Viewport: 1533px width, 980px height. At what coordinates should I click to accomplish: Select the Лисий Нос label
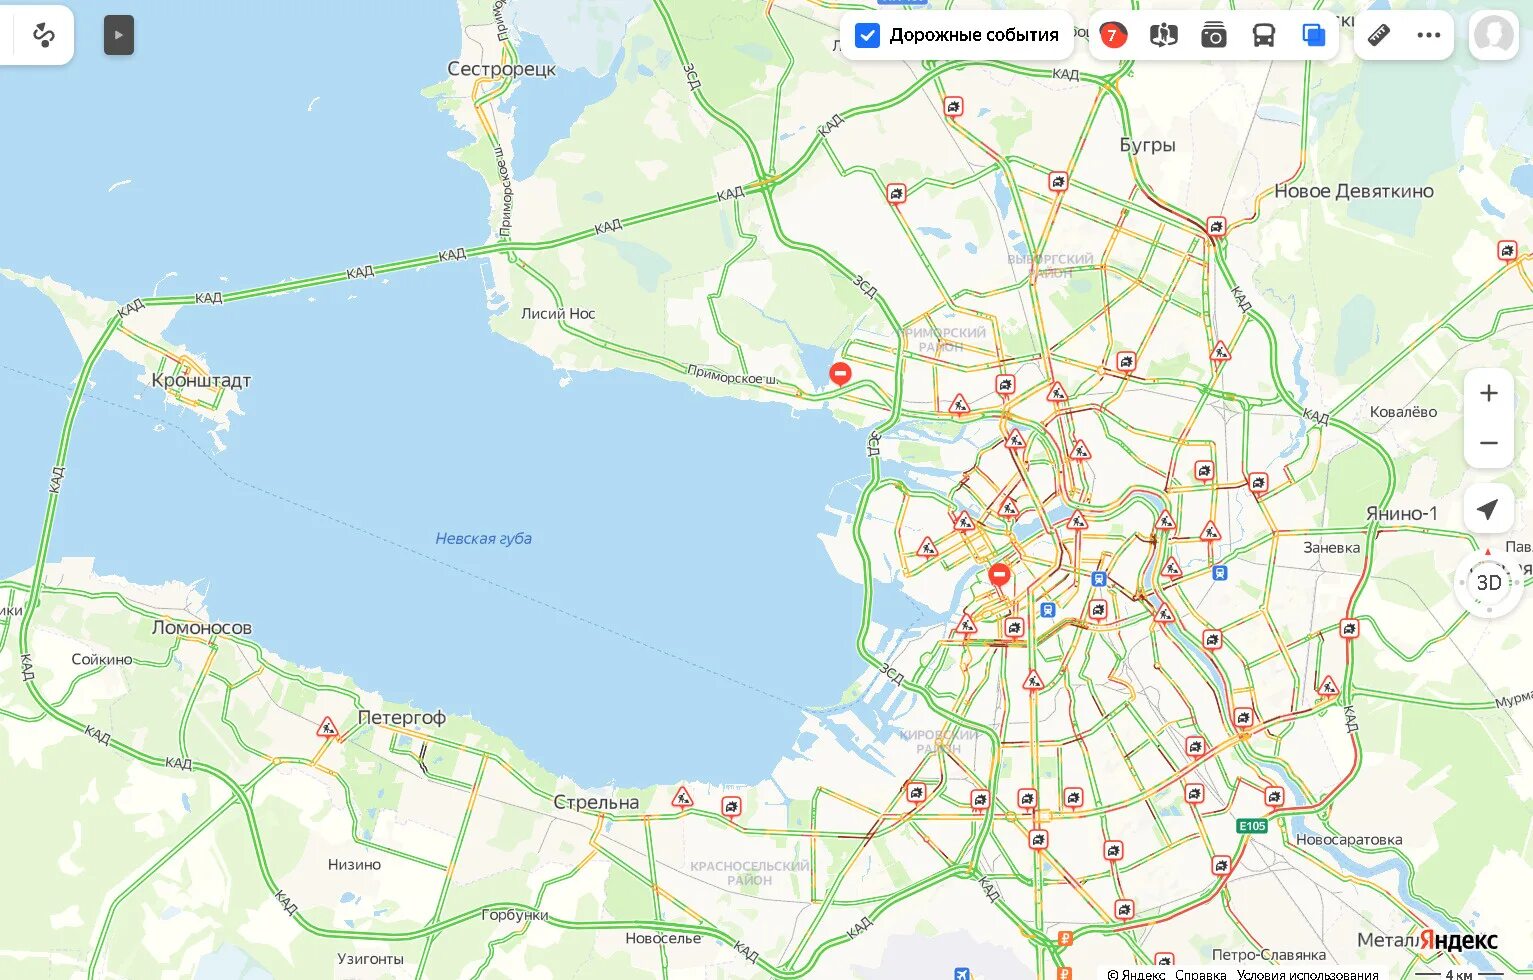558,313
